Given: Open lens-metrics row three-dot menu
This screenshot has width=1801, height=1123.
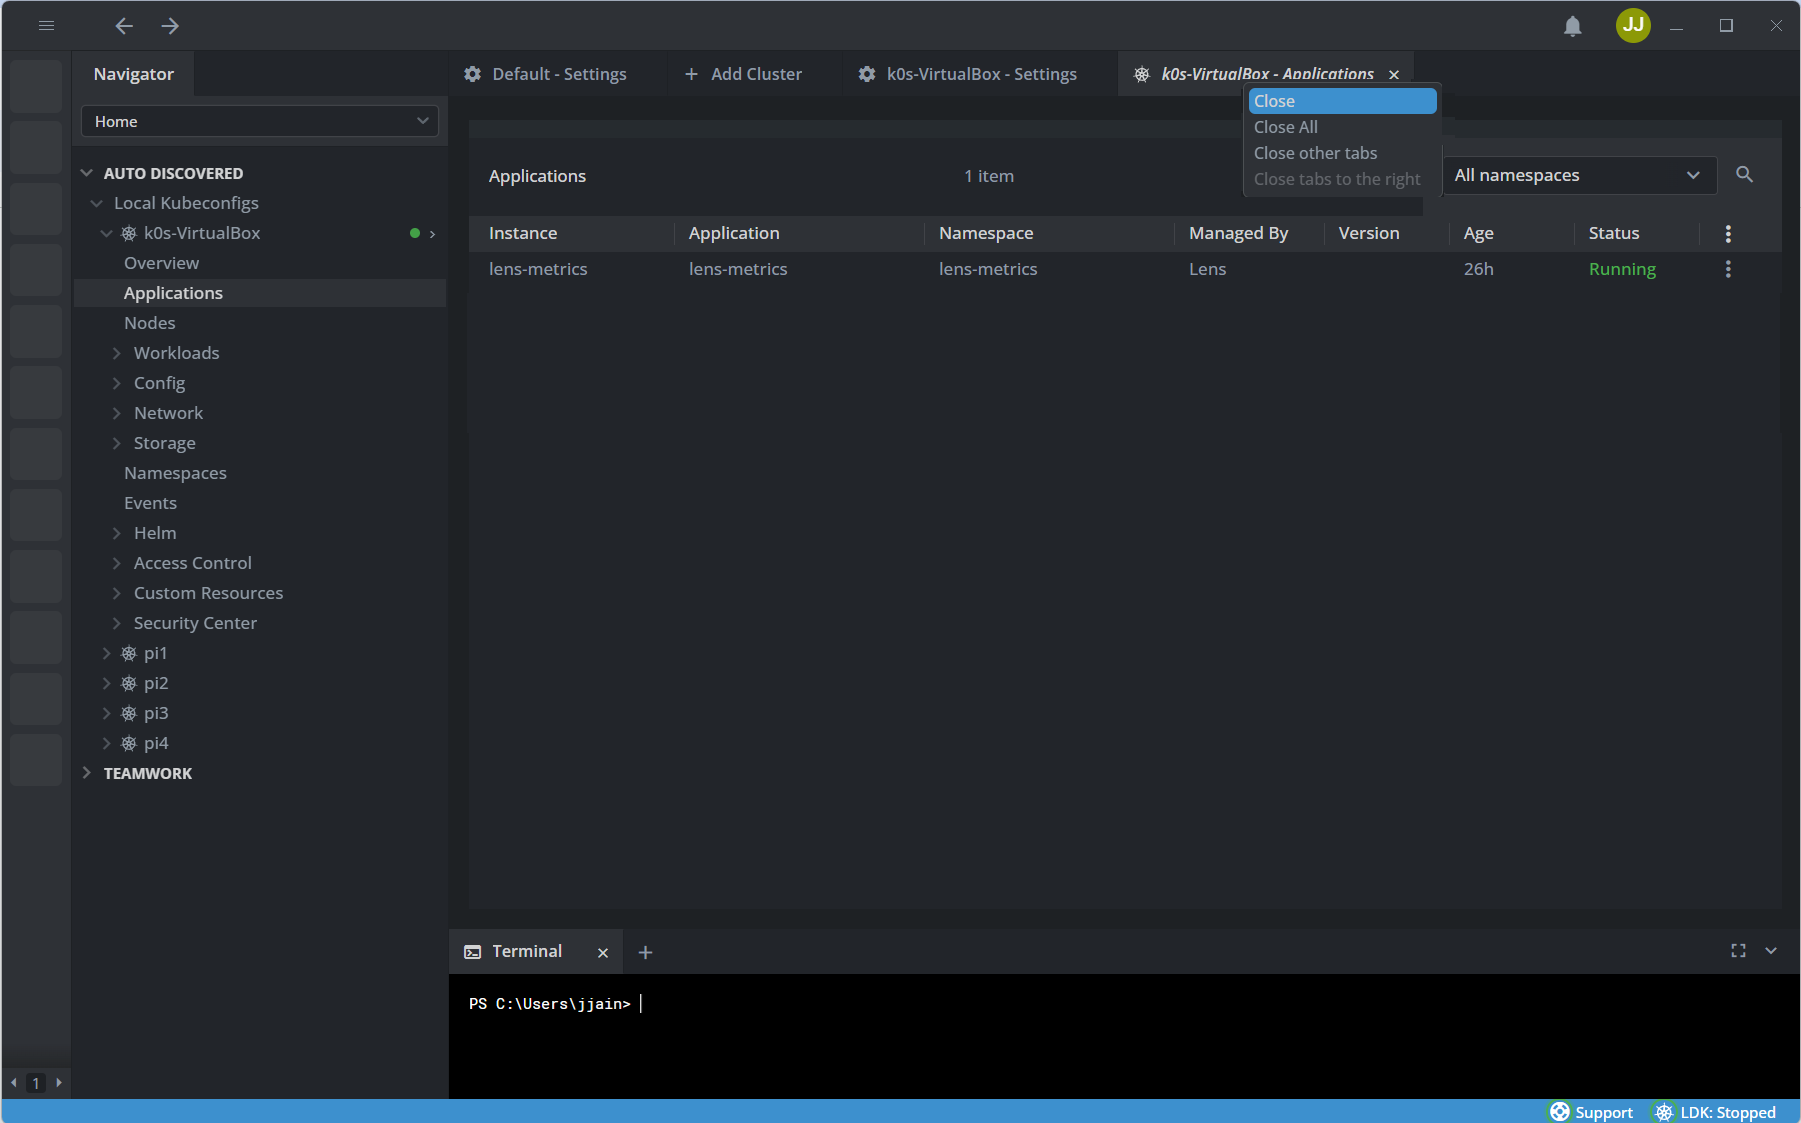Looking at the screenshot, I should [1727, 269].
